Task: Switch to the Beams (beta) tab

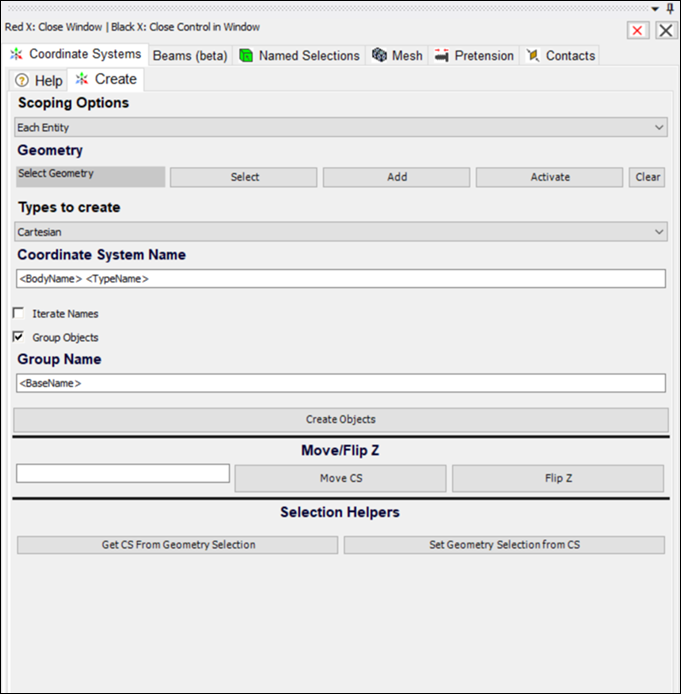Action: (190, 56)
